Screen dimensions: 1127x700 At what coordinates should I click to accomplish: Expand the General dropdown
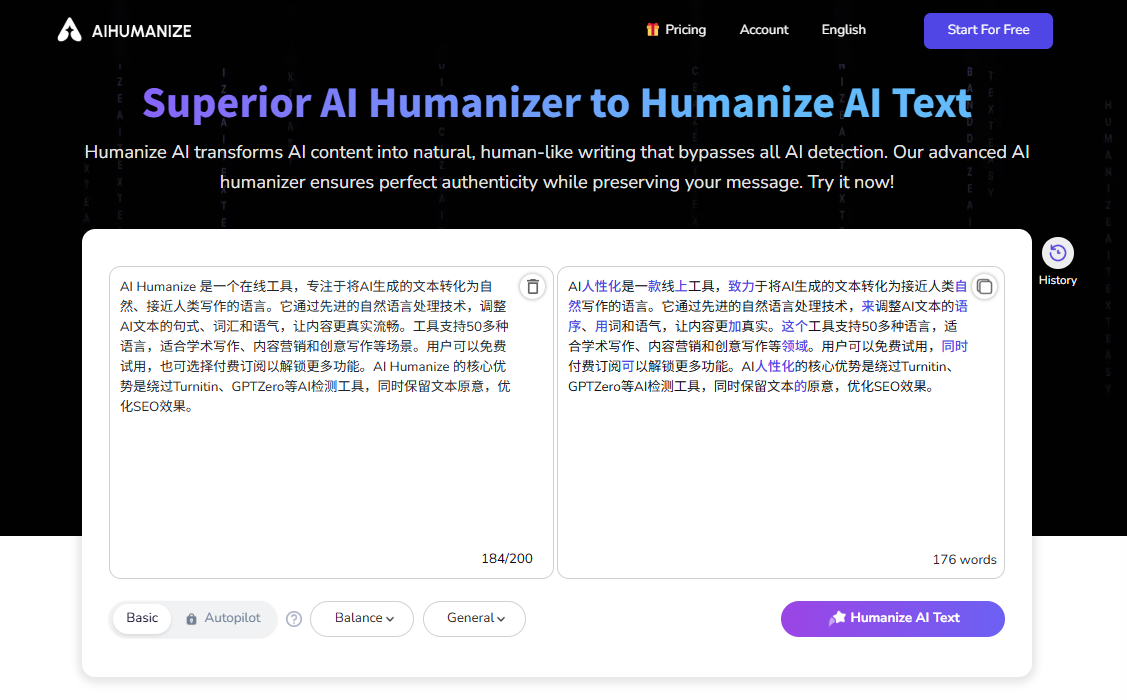[x=474, y=619]
